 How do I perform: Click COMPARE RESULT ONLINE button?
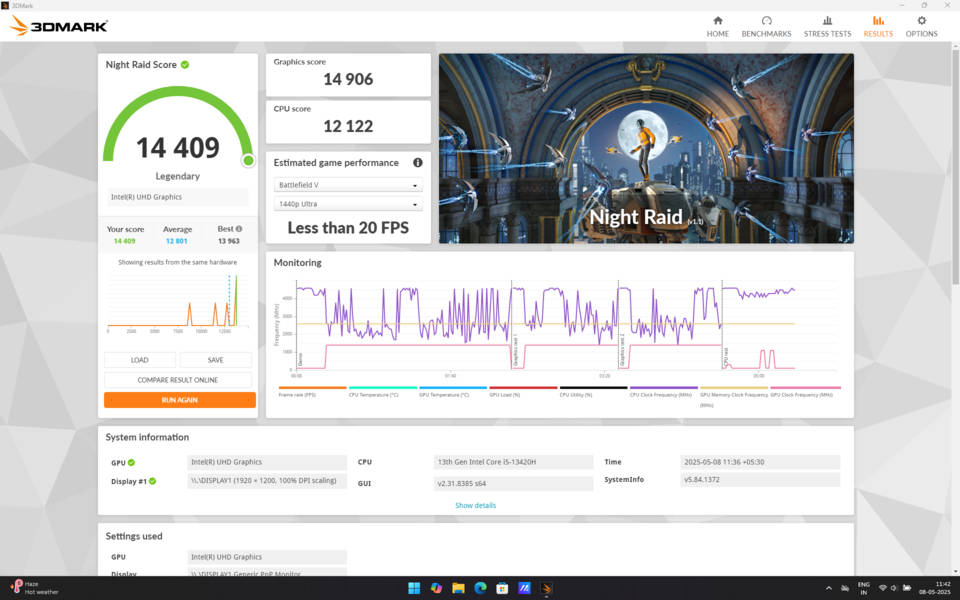pyautogui.click(x=178, y=380)
